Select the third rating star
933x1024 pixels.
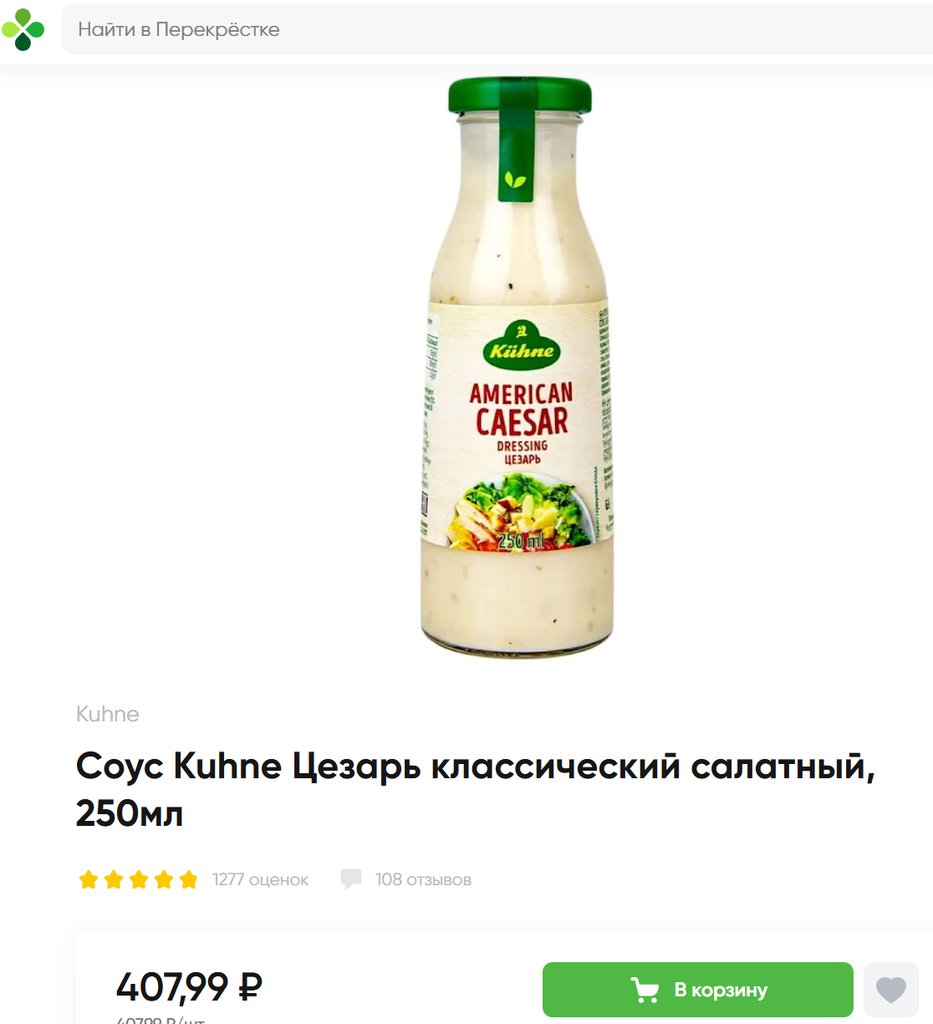tap(138, 880)
